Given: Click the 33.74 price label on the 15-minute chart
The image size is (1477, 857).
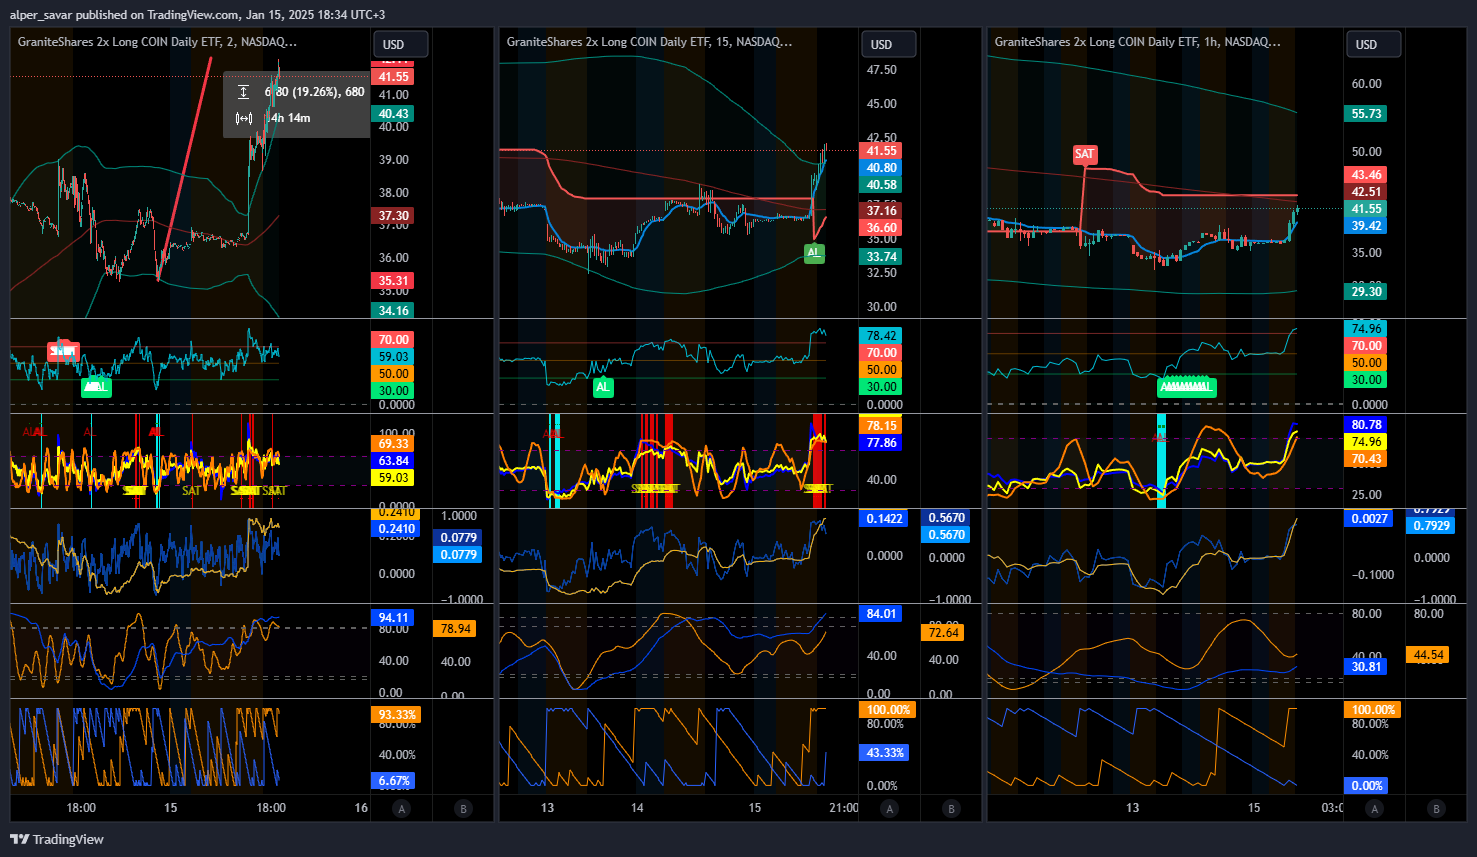Looking at the screenshot, I should coord(881,257).
